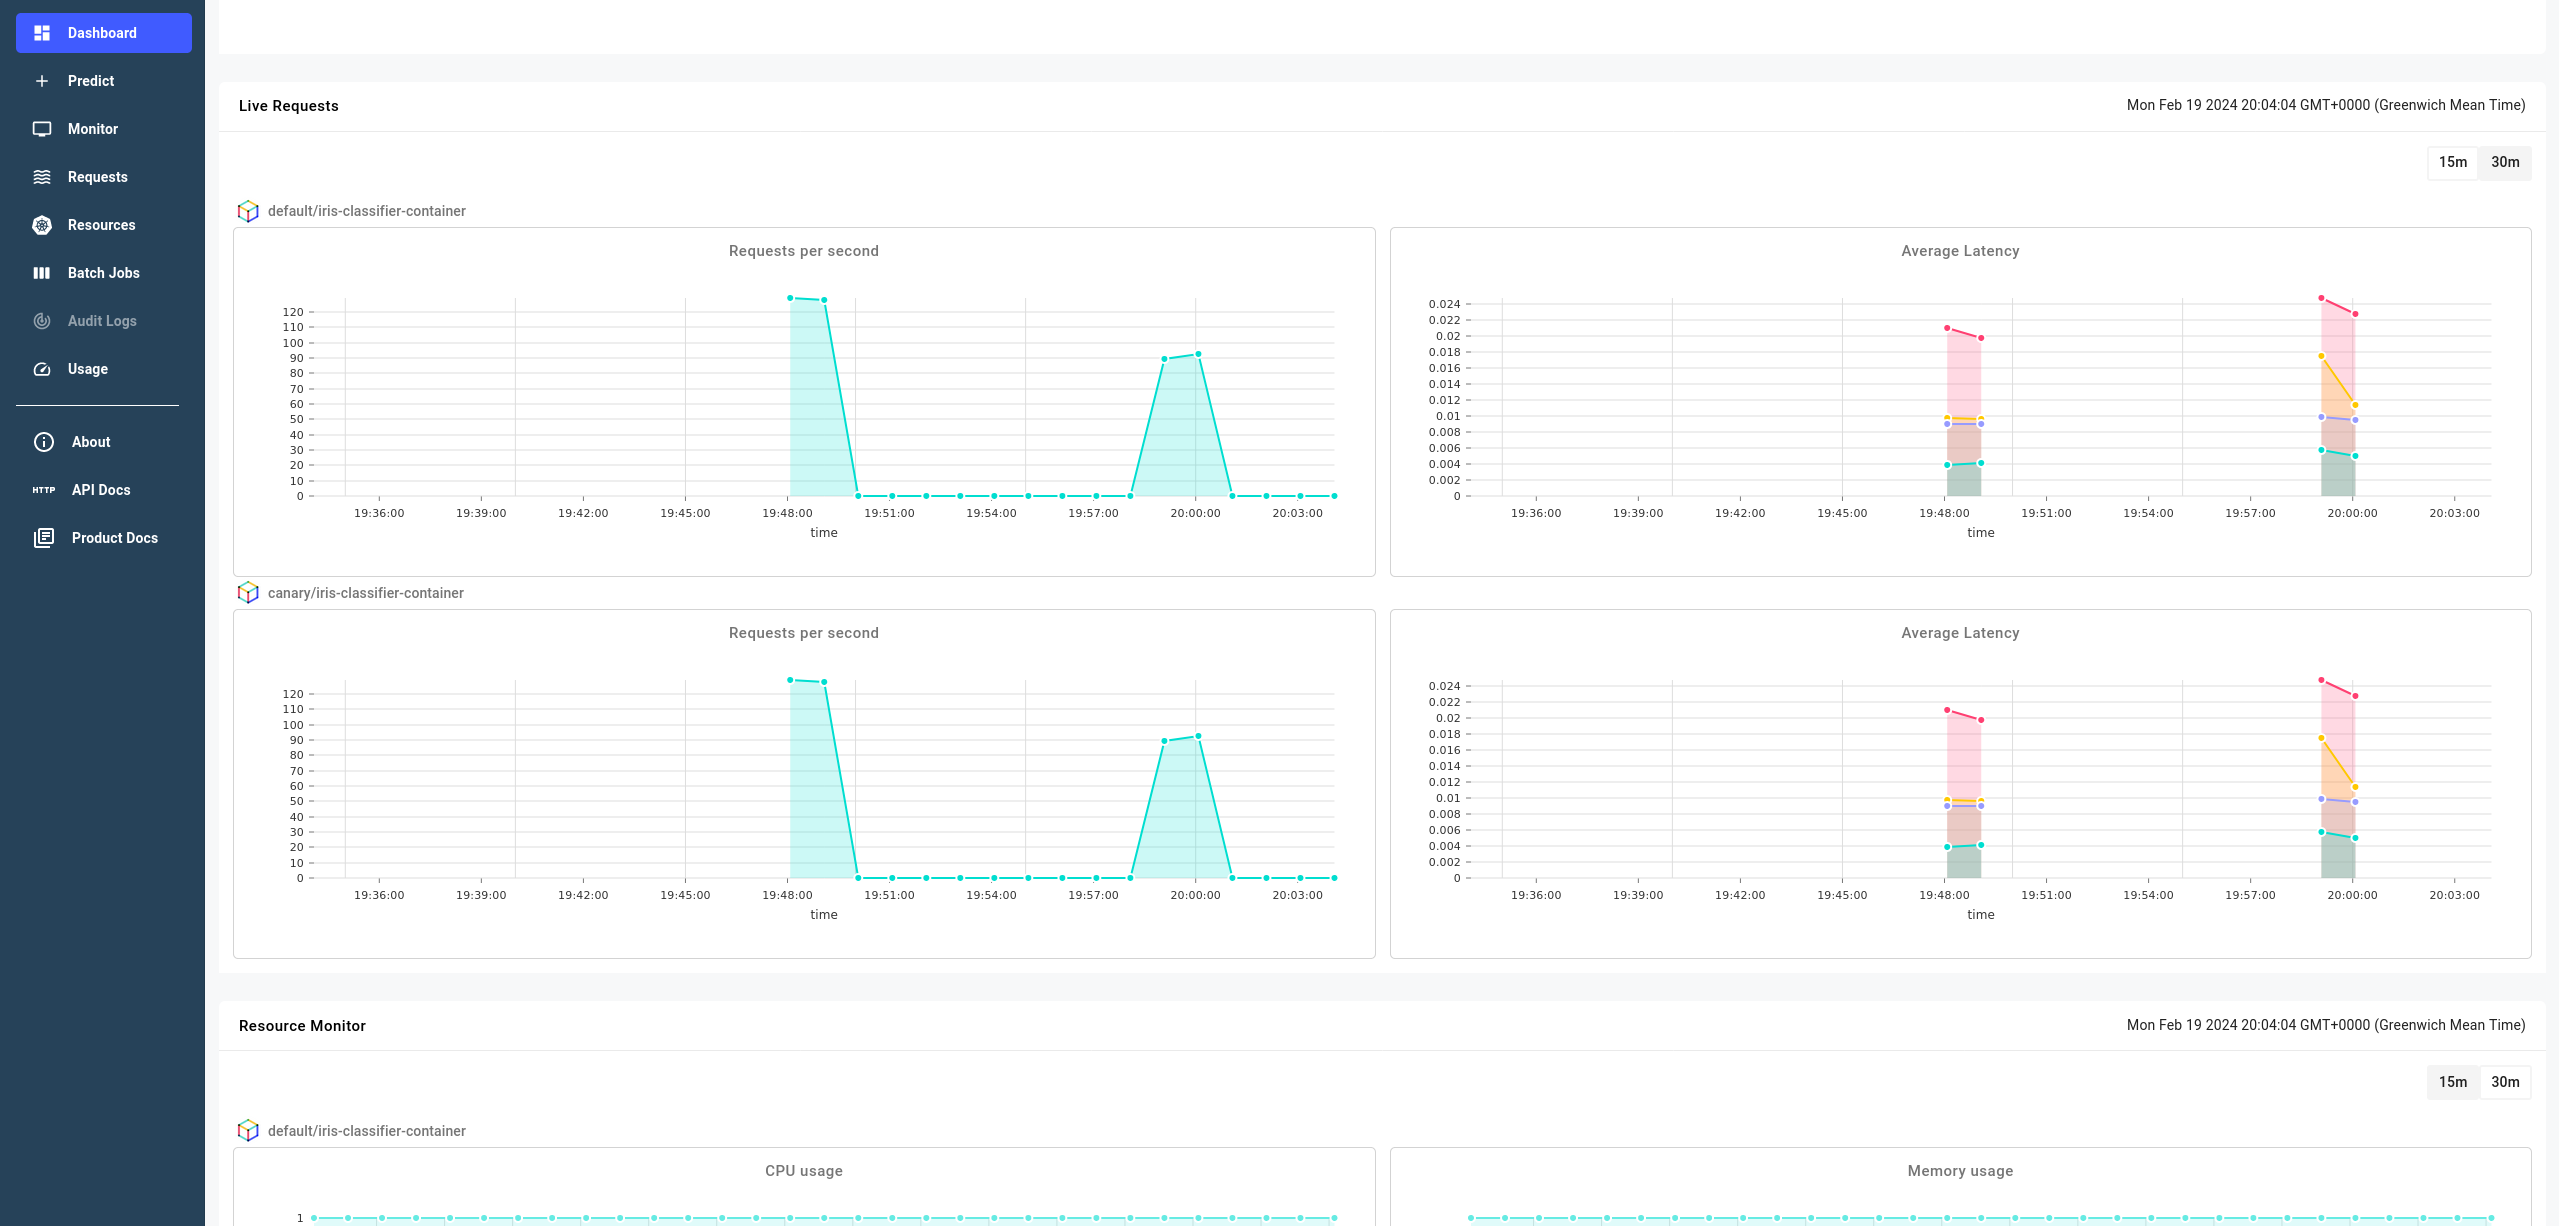Click the Monitor screen icon
2559x1226 pixels.
[42, 129]
